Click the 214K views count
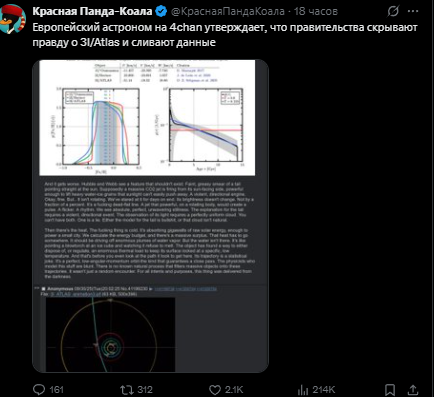 click(x=324, y=390)
